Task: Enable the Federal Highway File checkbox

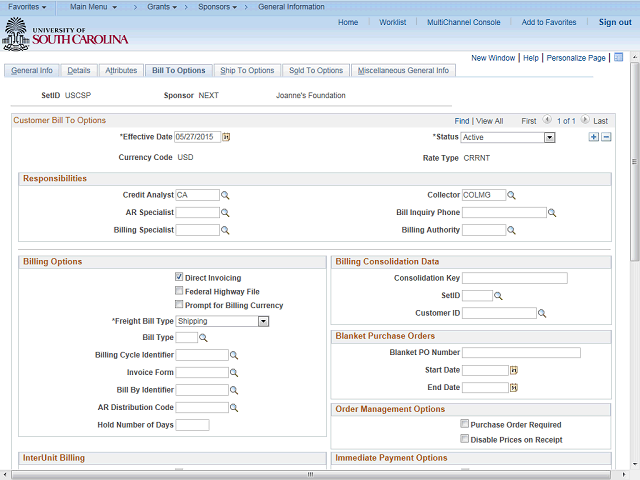Action: pos(179,291)
